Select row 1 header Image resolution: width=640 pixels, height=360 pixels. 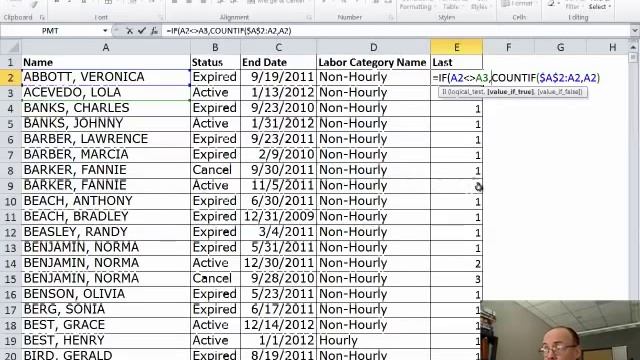click(x=10, y=62)
